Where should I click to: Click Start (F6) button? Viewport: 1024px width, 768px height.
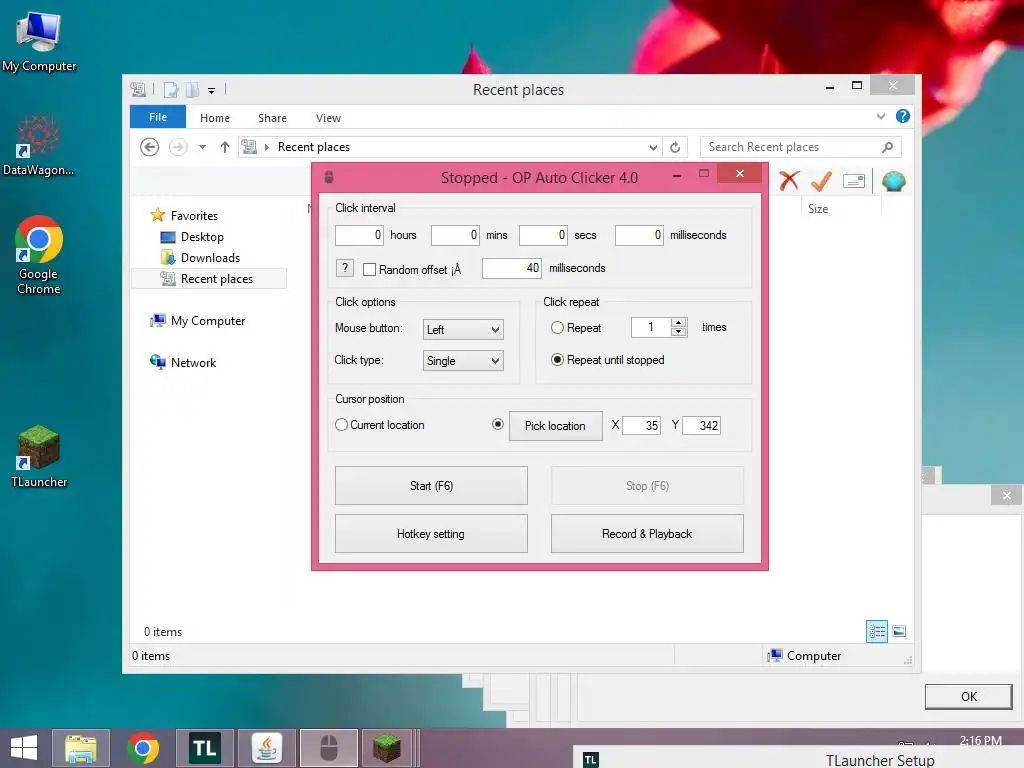[431, 485]
